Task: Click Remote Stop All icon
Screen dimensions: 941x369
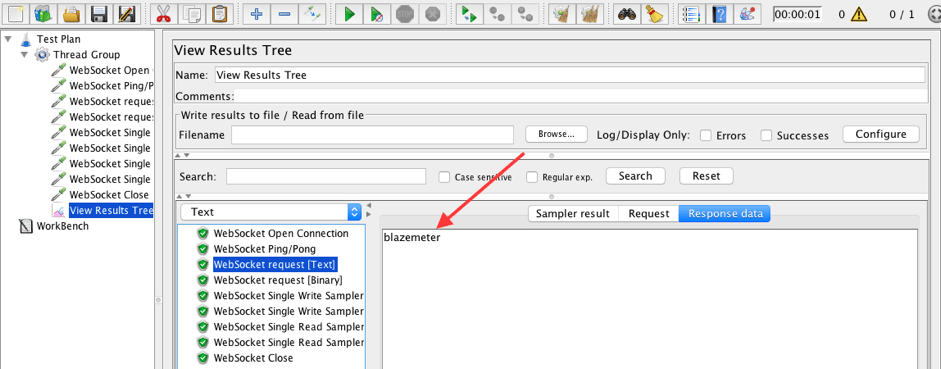Action: [497, 13]
